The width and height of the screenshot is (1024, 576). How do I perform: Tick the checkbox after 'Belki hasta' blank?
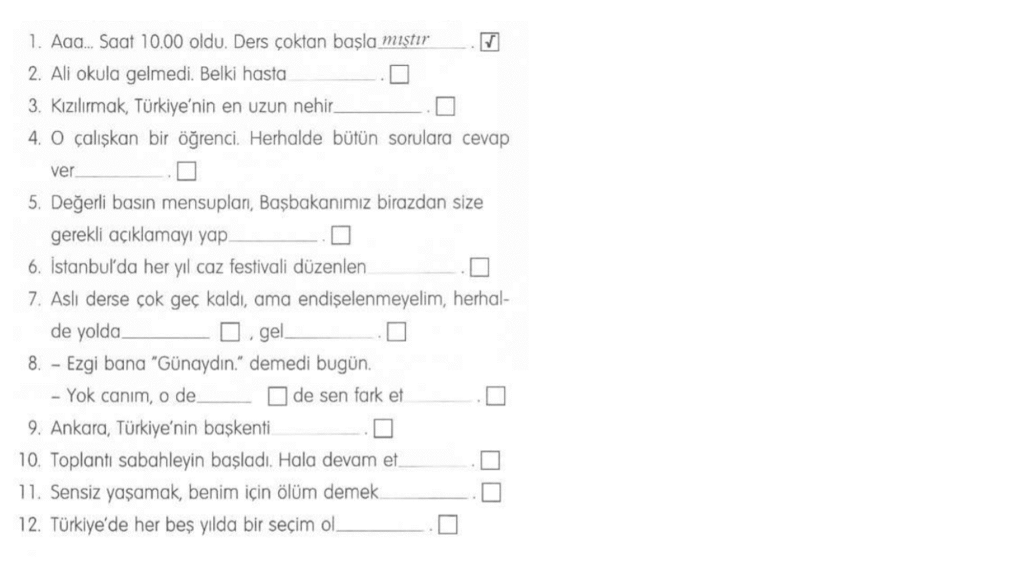(x=401, y=74)
